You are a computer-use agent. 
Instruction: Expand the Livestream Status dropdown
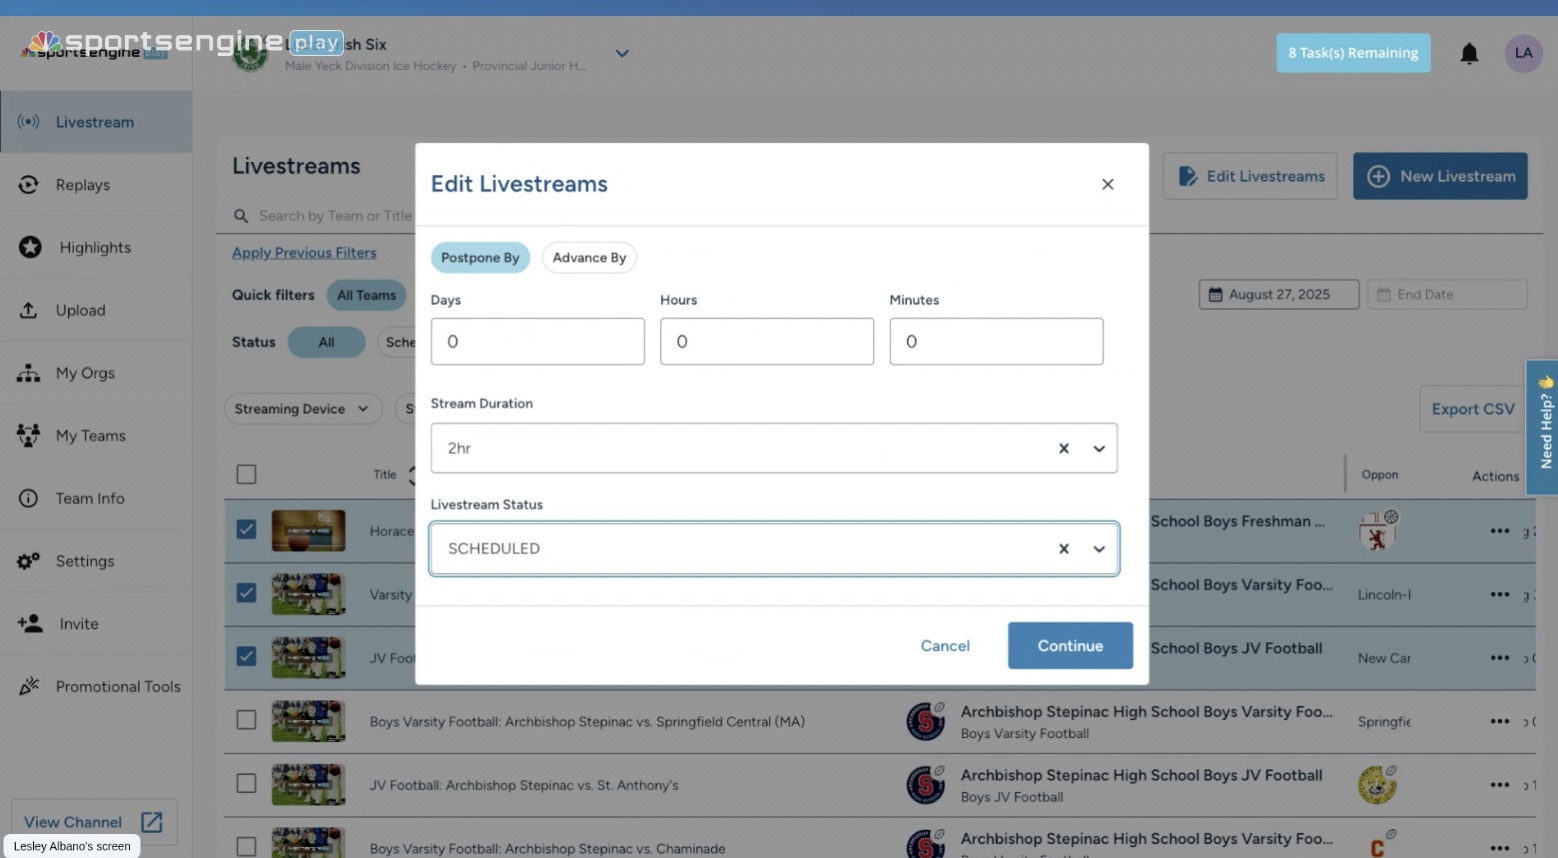[x=1099, y=549]
